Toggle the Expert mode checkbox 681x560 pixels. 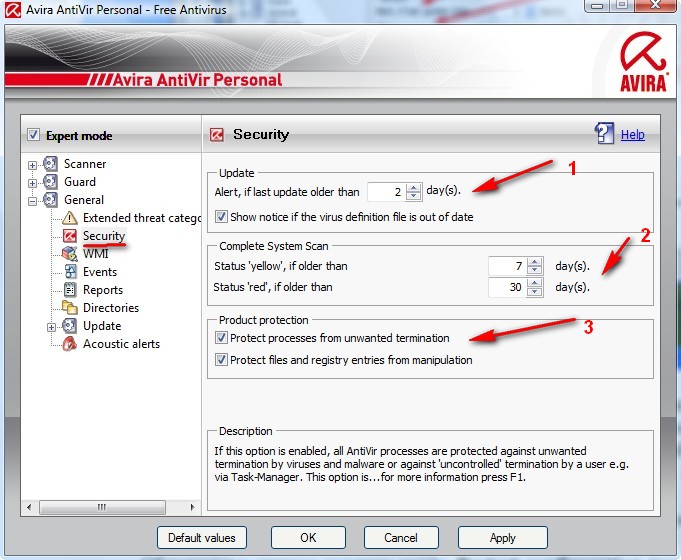point(33,135)
